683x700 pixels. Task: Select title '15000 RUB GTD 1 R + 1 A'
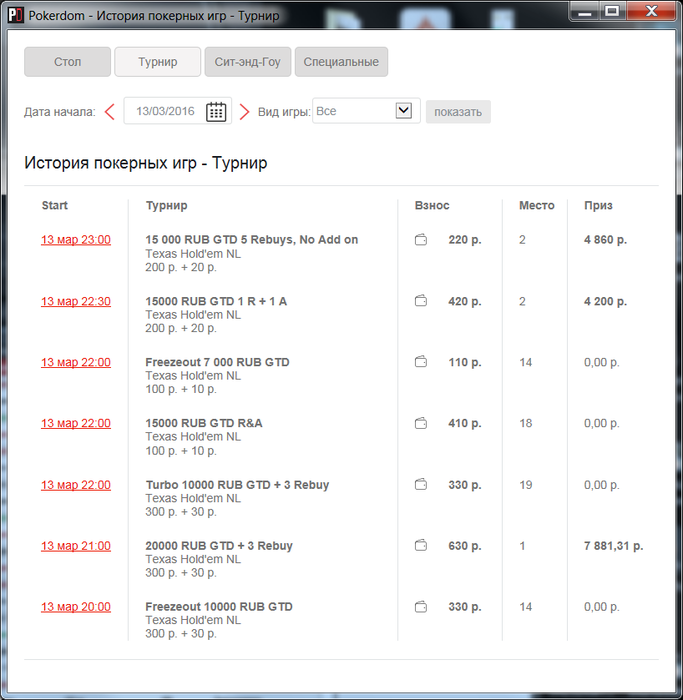216,301
